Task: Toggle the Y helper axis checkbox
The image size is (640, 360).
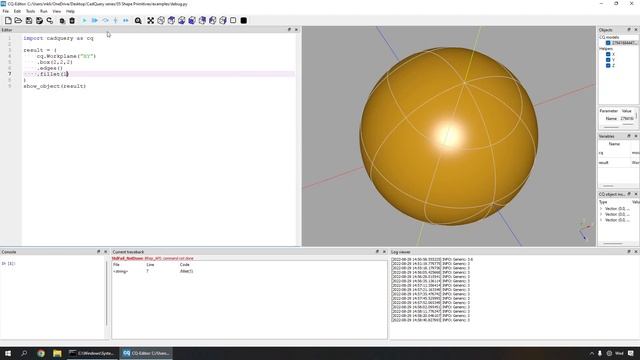Action: [608, 60]
